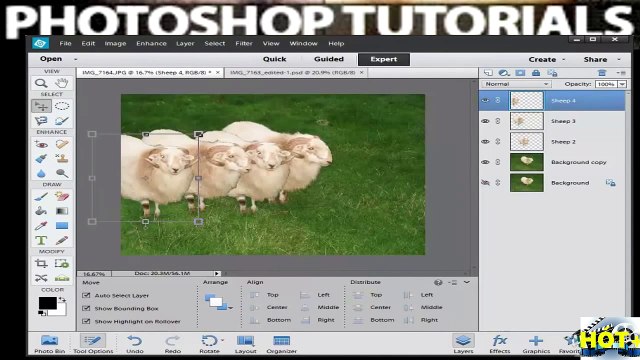Select the Type tool
640x360 pixels.
click(x=41, y=240)
